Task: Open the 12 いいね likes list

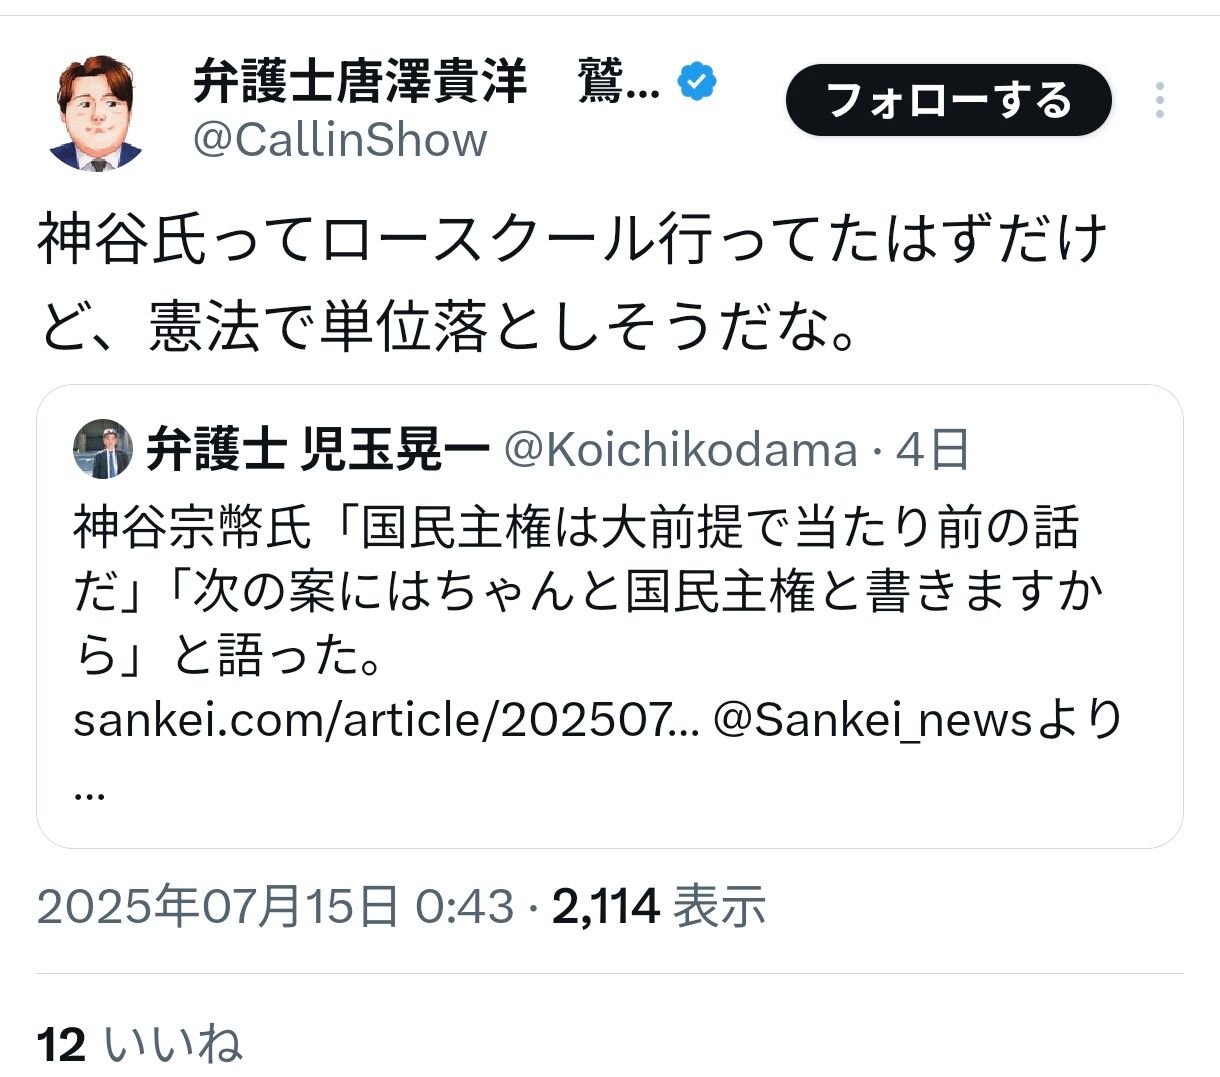Action: pos(140,1045)
